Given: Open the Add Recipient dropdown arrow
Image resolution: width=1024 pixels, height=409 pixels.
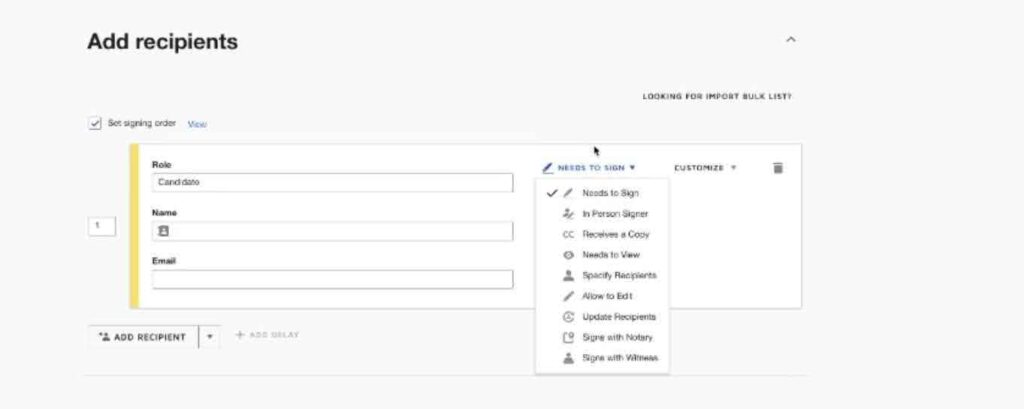Looking at the screenshot, I should pyautogui.click(x=210, y=337).
